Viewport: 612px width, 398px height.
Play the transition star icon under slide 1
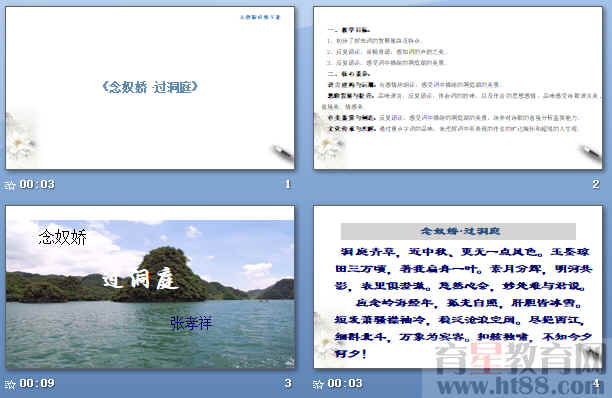(10, 185)
